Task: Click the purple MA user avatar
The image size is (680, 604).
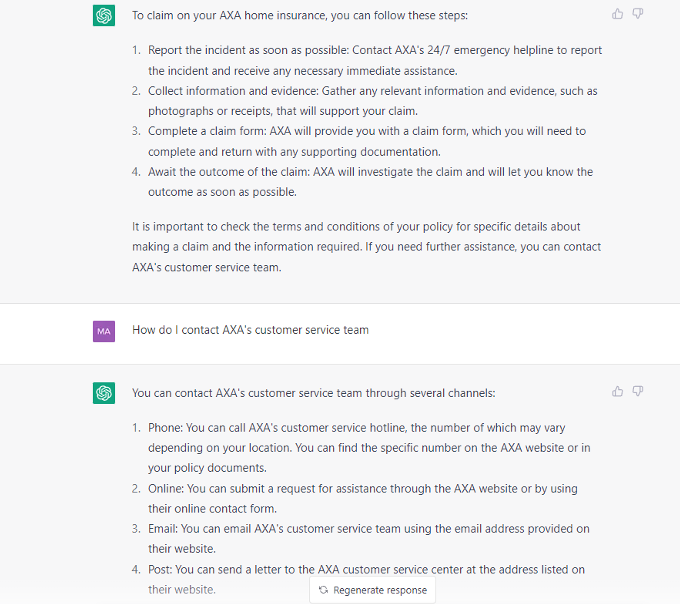Action: pos(104,331)
